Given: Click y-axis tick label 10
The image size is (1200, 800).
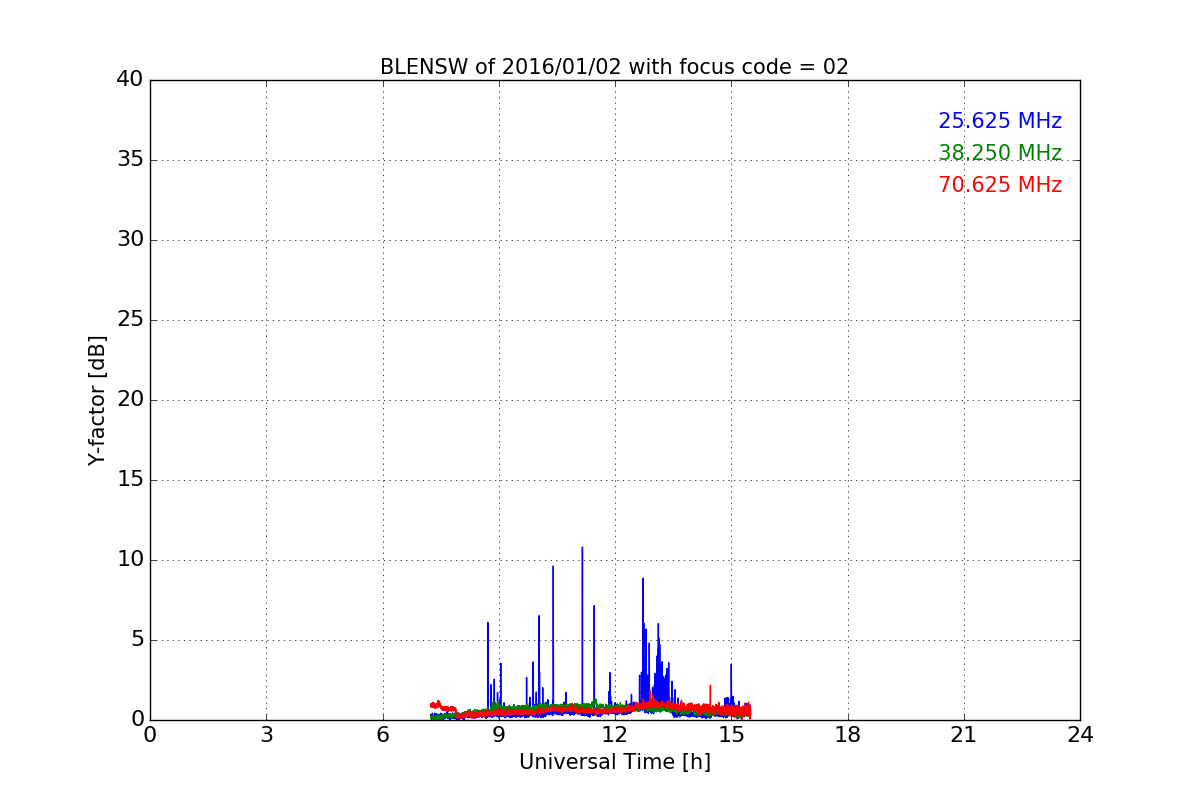Looking at the screenshot, I should [130, 560].
